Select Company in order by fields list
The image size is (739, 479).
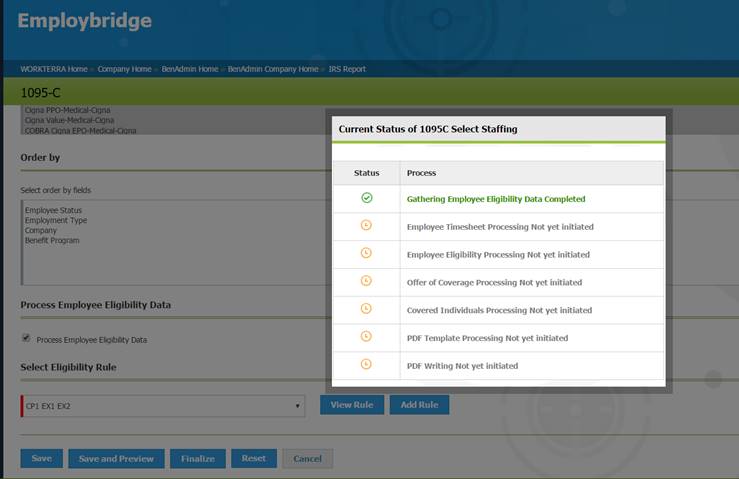pyautogui.click(x=41, y=231)
